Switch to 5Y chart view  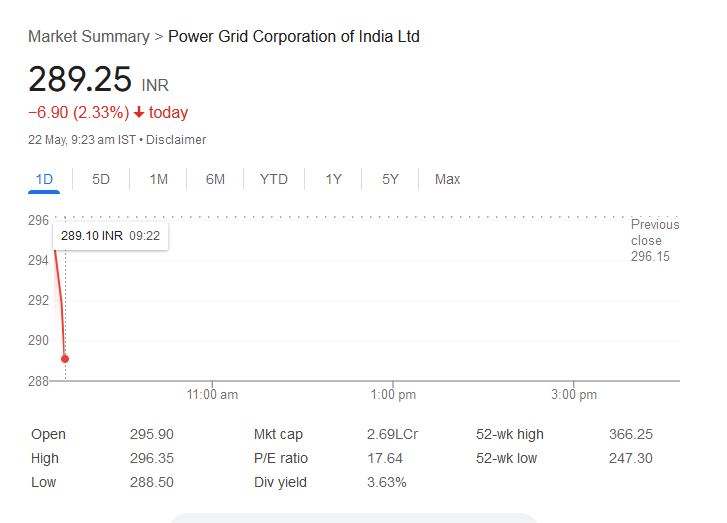click(390, 179)
